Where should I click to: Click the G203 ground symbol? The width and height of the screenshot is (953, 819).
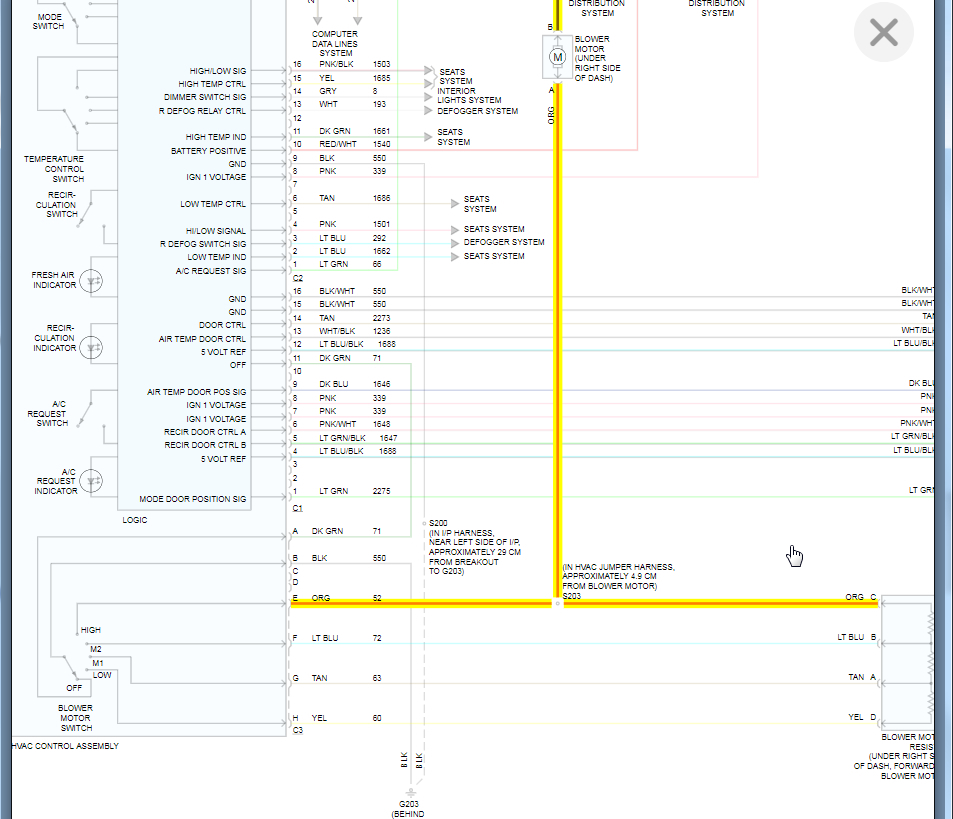[411, 793]
